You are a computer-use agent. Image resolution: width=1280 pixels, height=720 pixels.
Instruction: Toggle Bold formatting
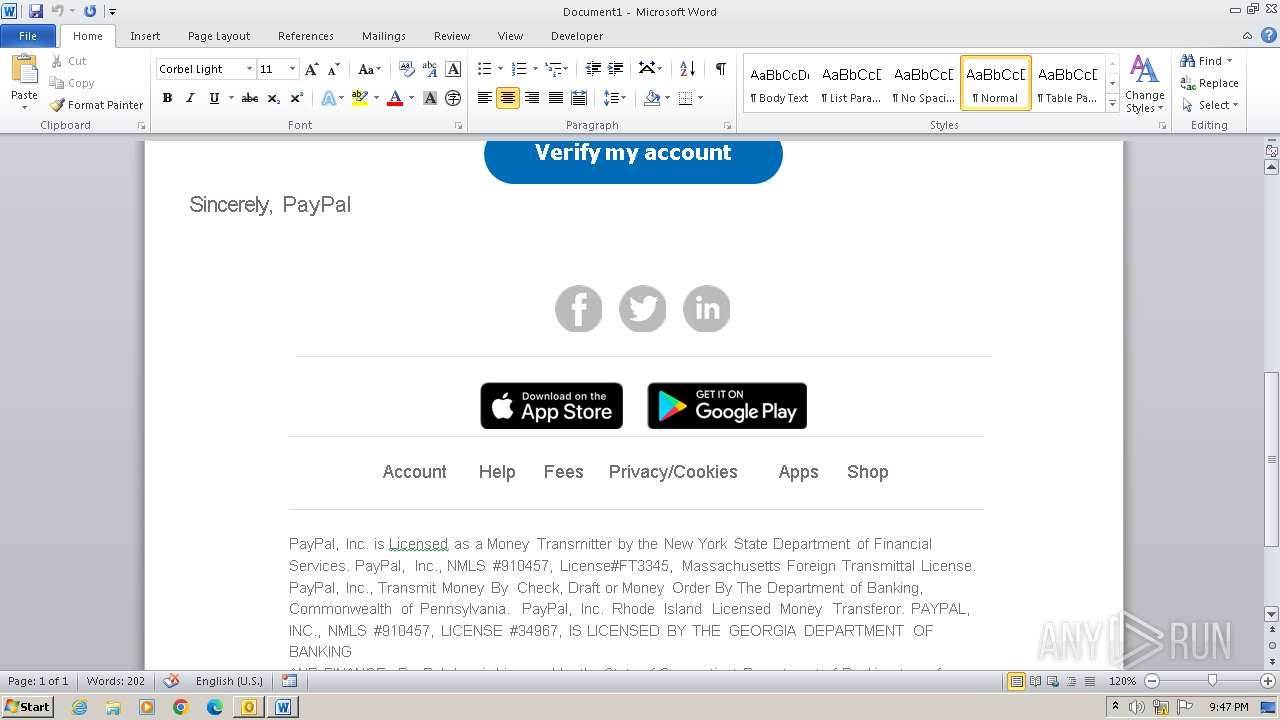tap(167, 98)
